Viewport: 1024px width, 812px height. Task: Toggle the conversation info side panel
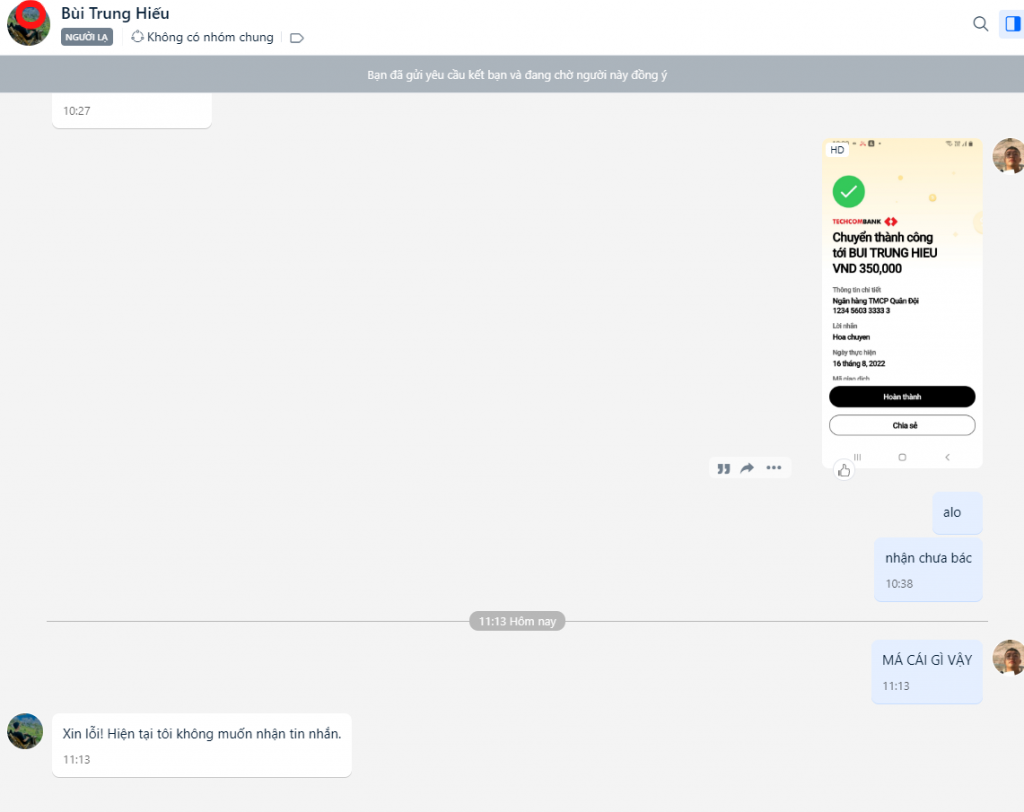coord(1012,24)
